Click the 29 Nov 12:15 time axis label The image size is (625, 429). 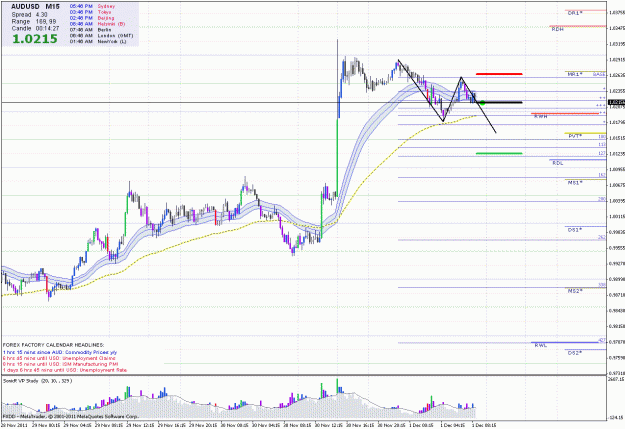142,425
